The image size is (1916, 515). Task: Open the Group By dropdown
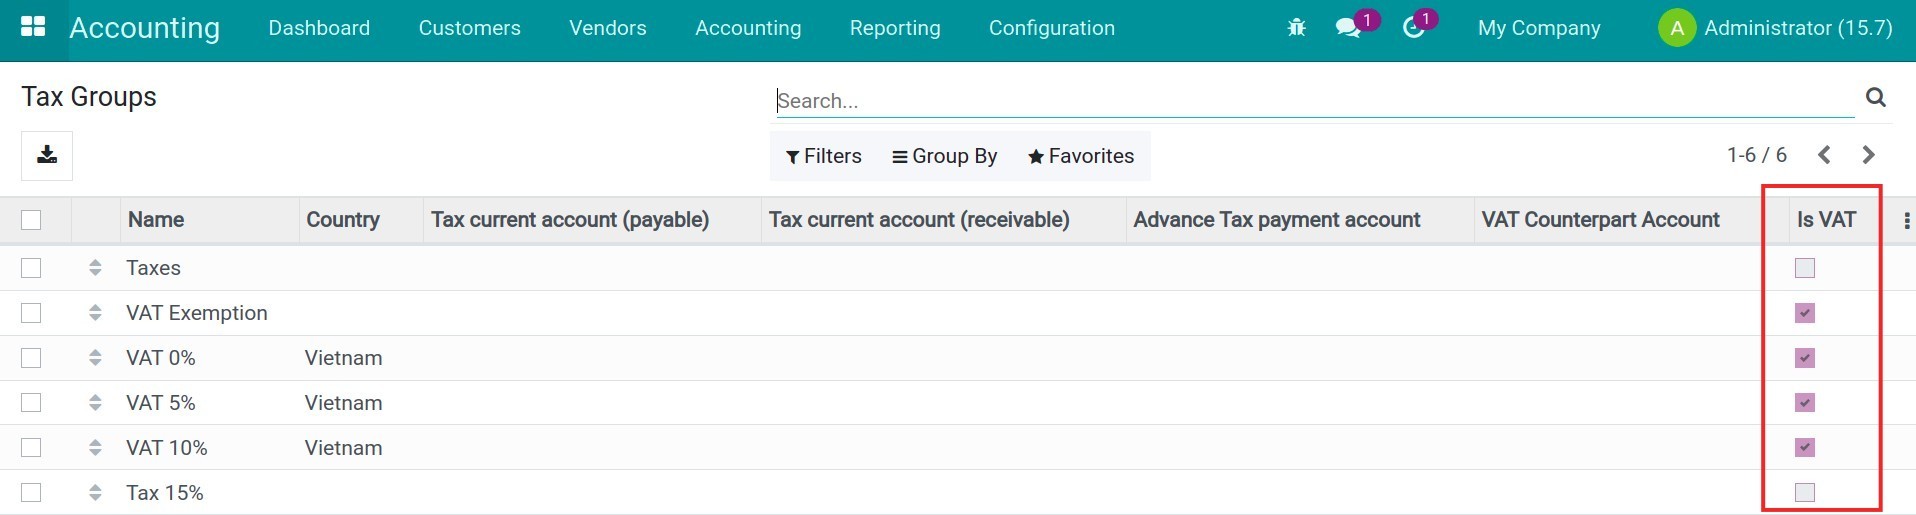(x=944, y=156)
